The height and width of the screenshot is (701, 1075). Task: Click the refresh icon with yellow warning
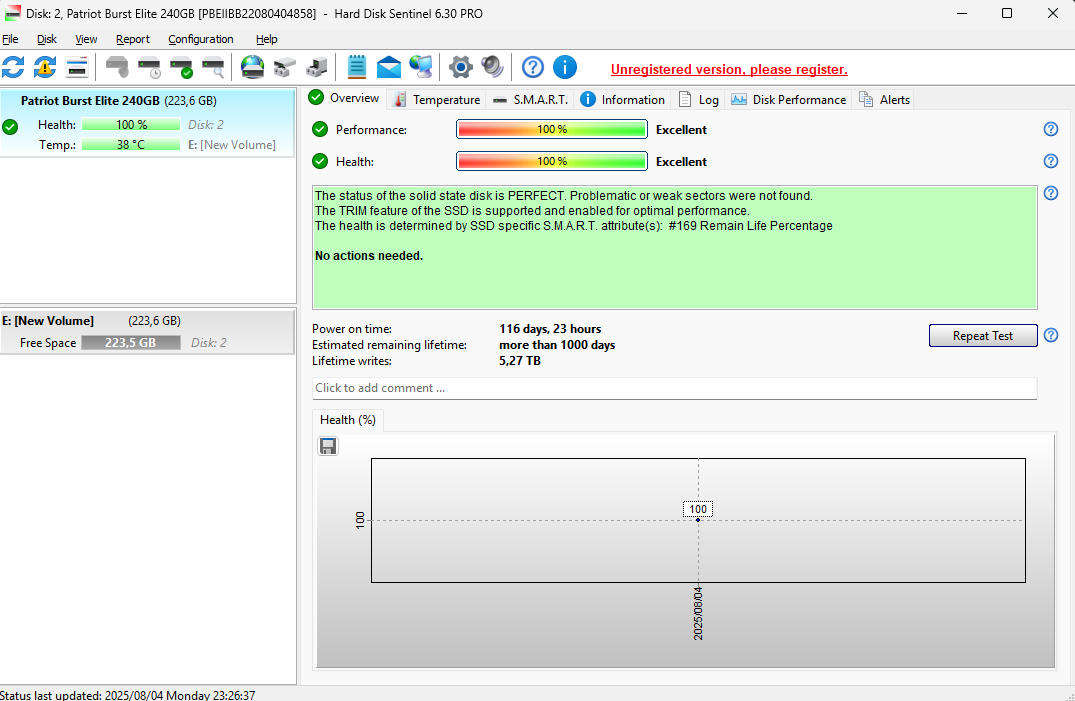(45, 67)
